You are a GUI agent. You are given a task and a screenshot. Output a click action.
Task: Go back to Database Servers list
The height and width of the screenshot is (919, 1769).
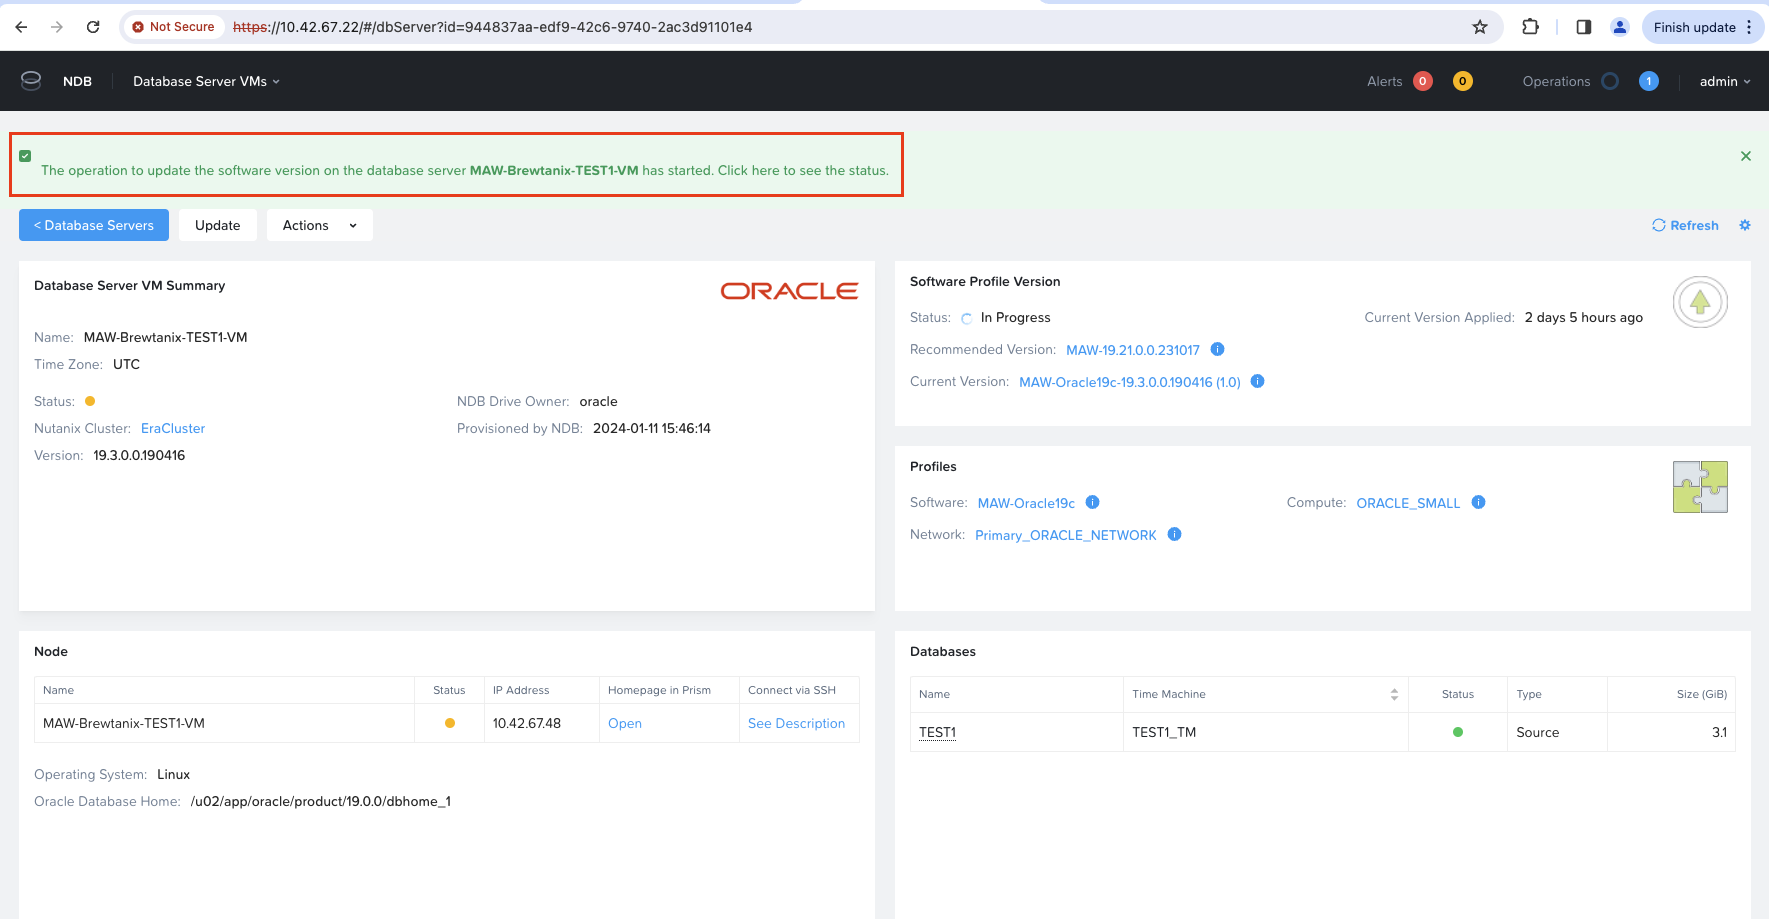pos(94,225)
